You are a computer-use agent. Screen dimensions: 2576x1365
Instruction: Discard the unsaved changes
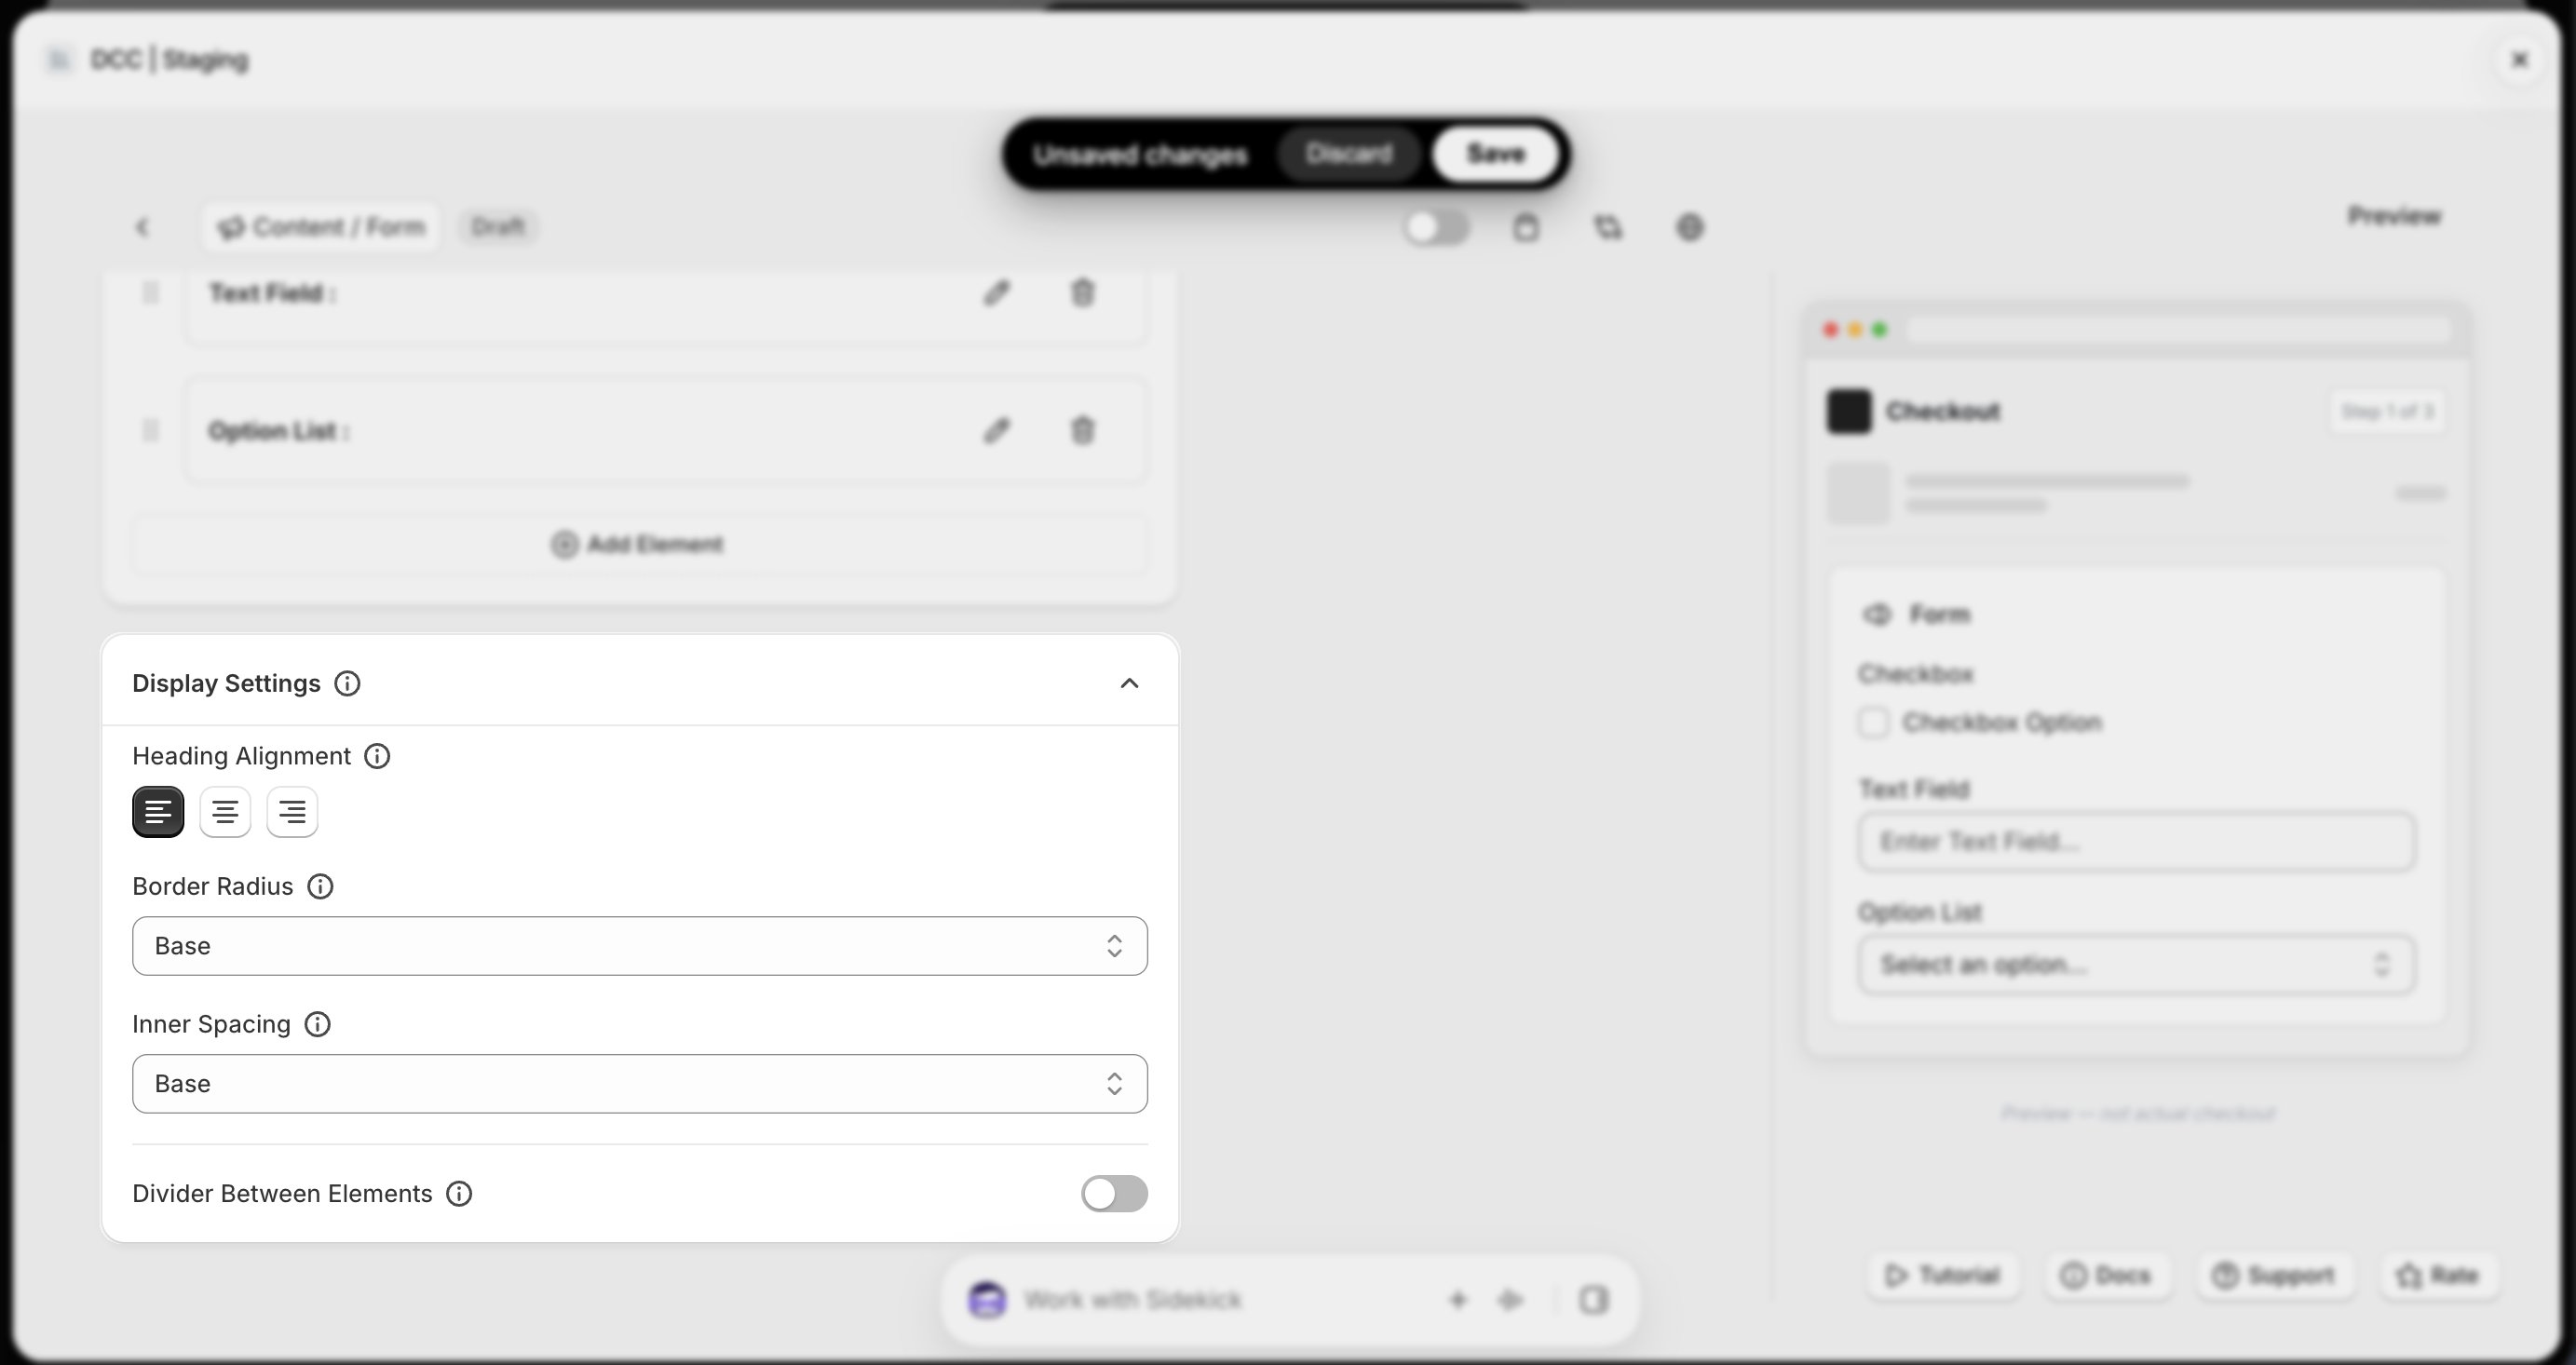[1348, 154]
